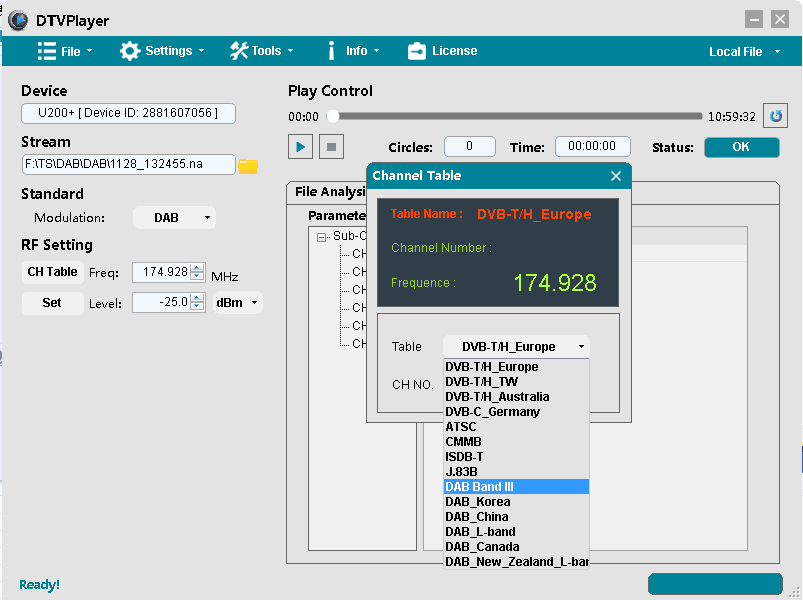803x600 pixels.
Task: Increase level with the up stepper arrow
Action: coord(197,298)
